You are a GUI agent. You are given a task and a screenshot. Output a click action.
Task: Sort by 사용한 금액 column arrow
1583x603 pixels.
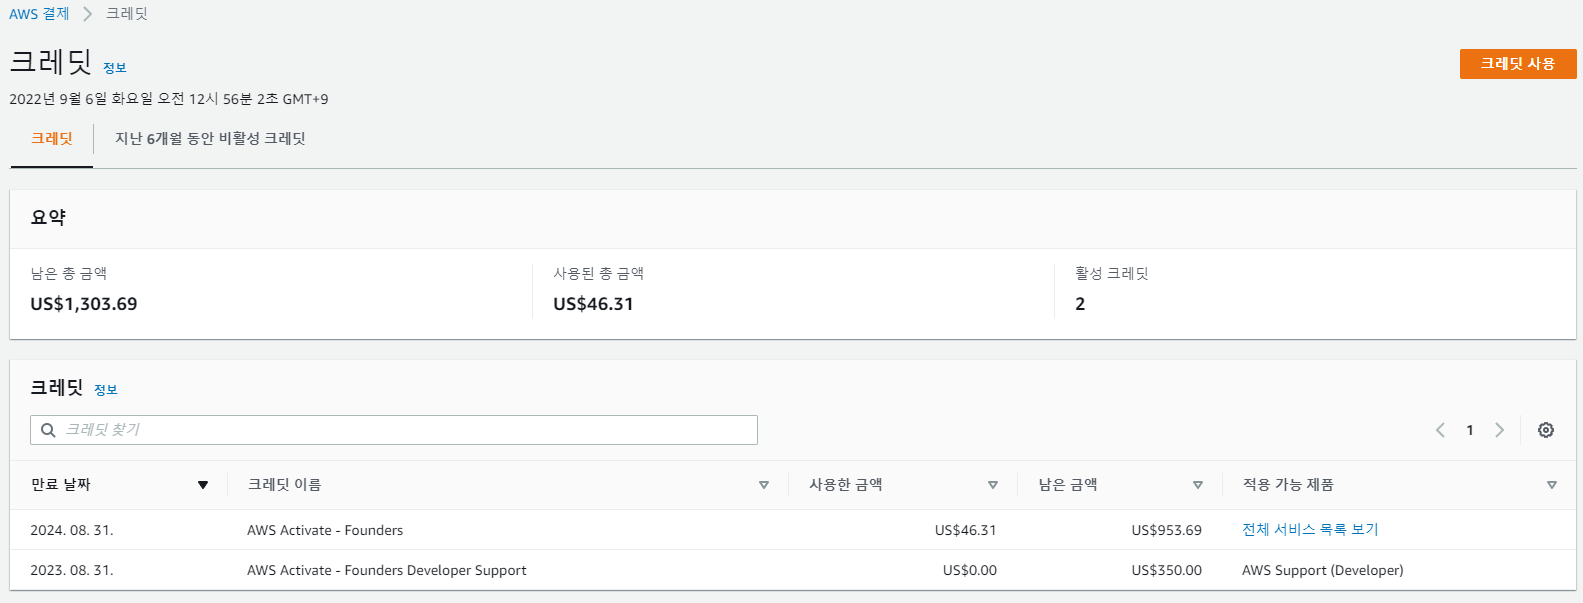(x=993, y=485)
